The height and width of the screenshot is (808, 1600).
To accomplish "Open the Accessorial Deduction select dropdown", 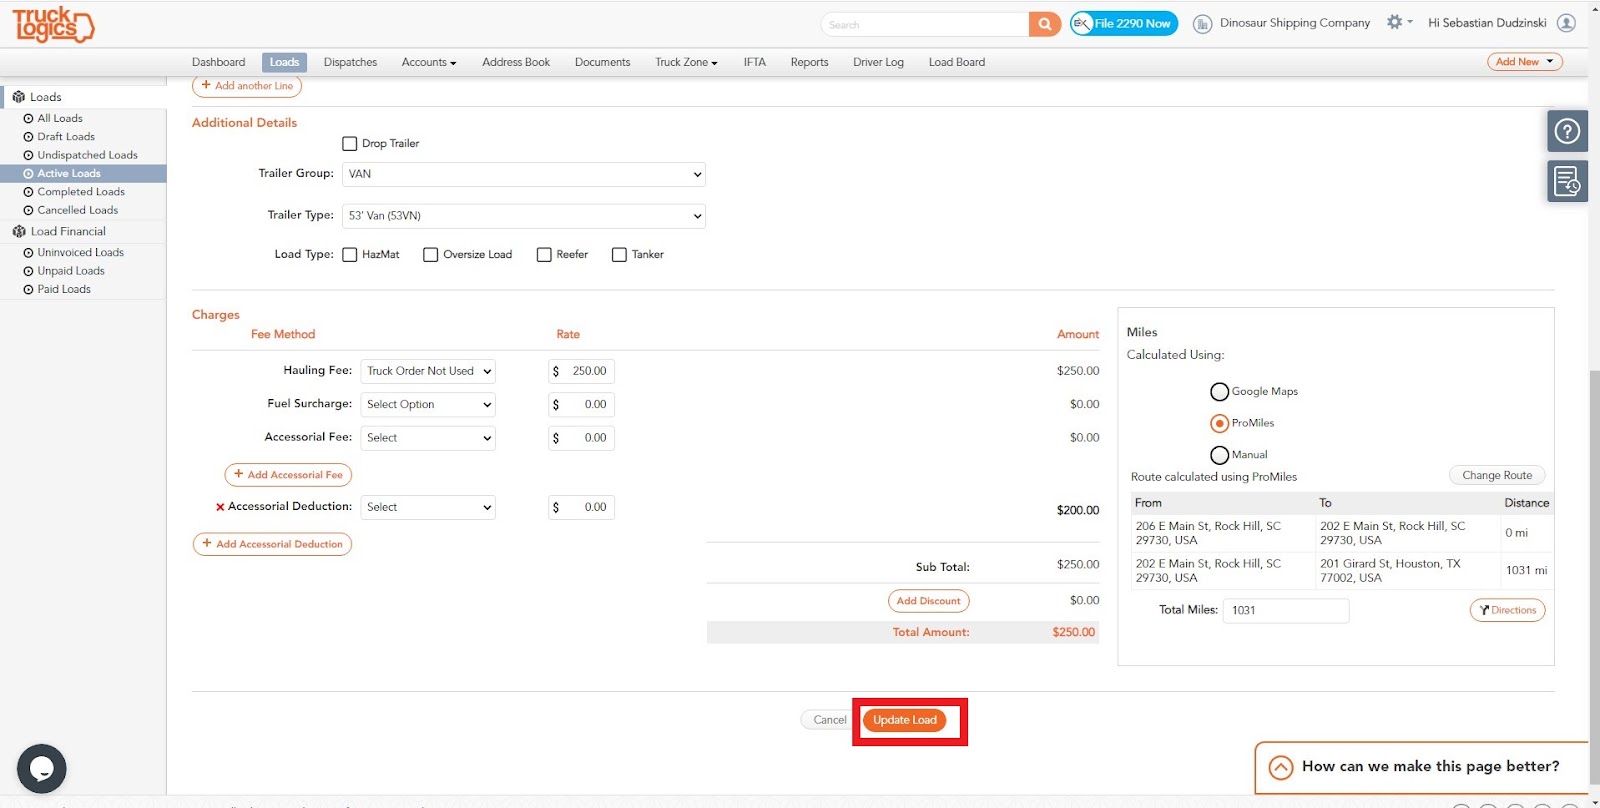I will [428, 507].
